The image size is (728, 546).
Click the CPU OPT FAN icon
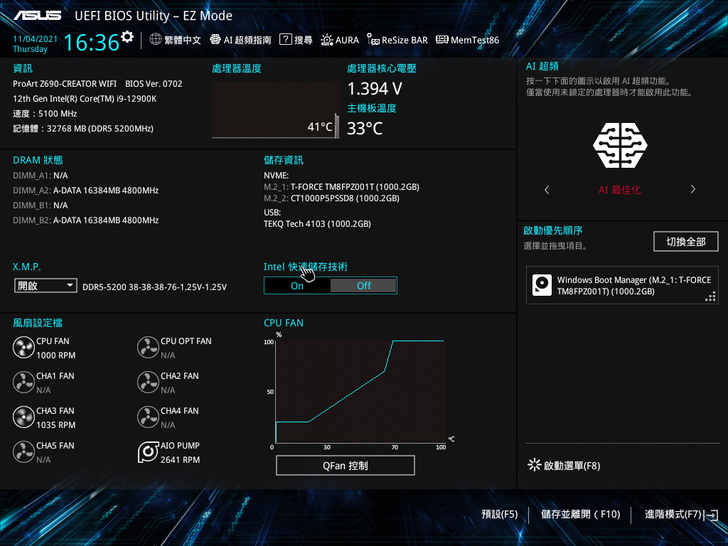click(148, 347)
